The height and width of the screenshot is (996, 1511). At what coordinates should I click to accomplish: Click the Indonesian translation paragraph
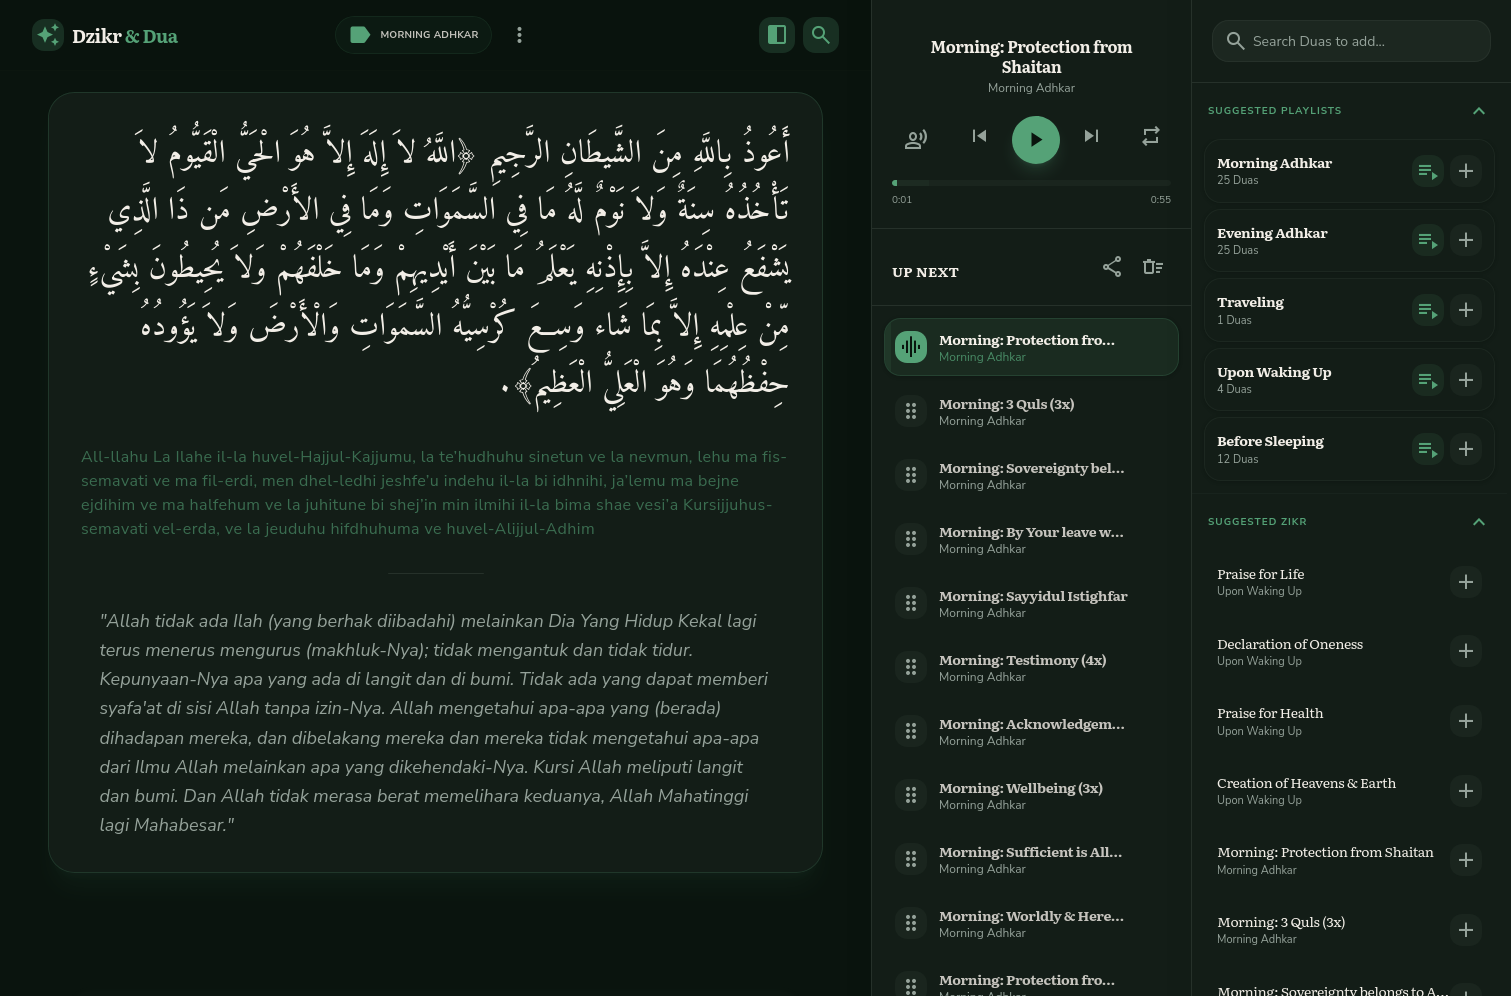434,723
